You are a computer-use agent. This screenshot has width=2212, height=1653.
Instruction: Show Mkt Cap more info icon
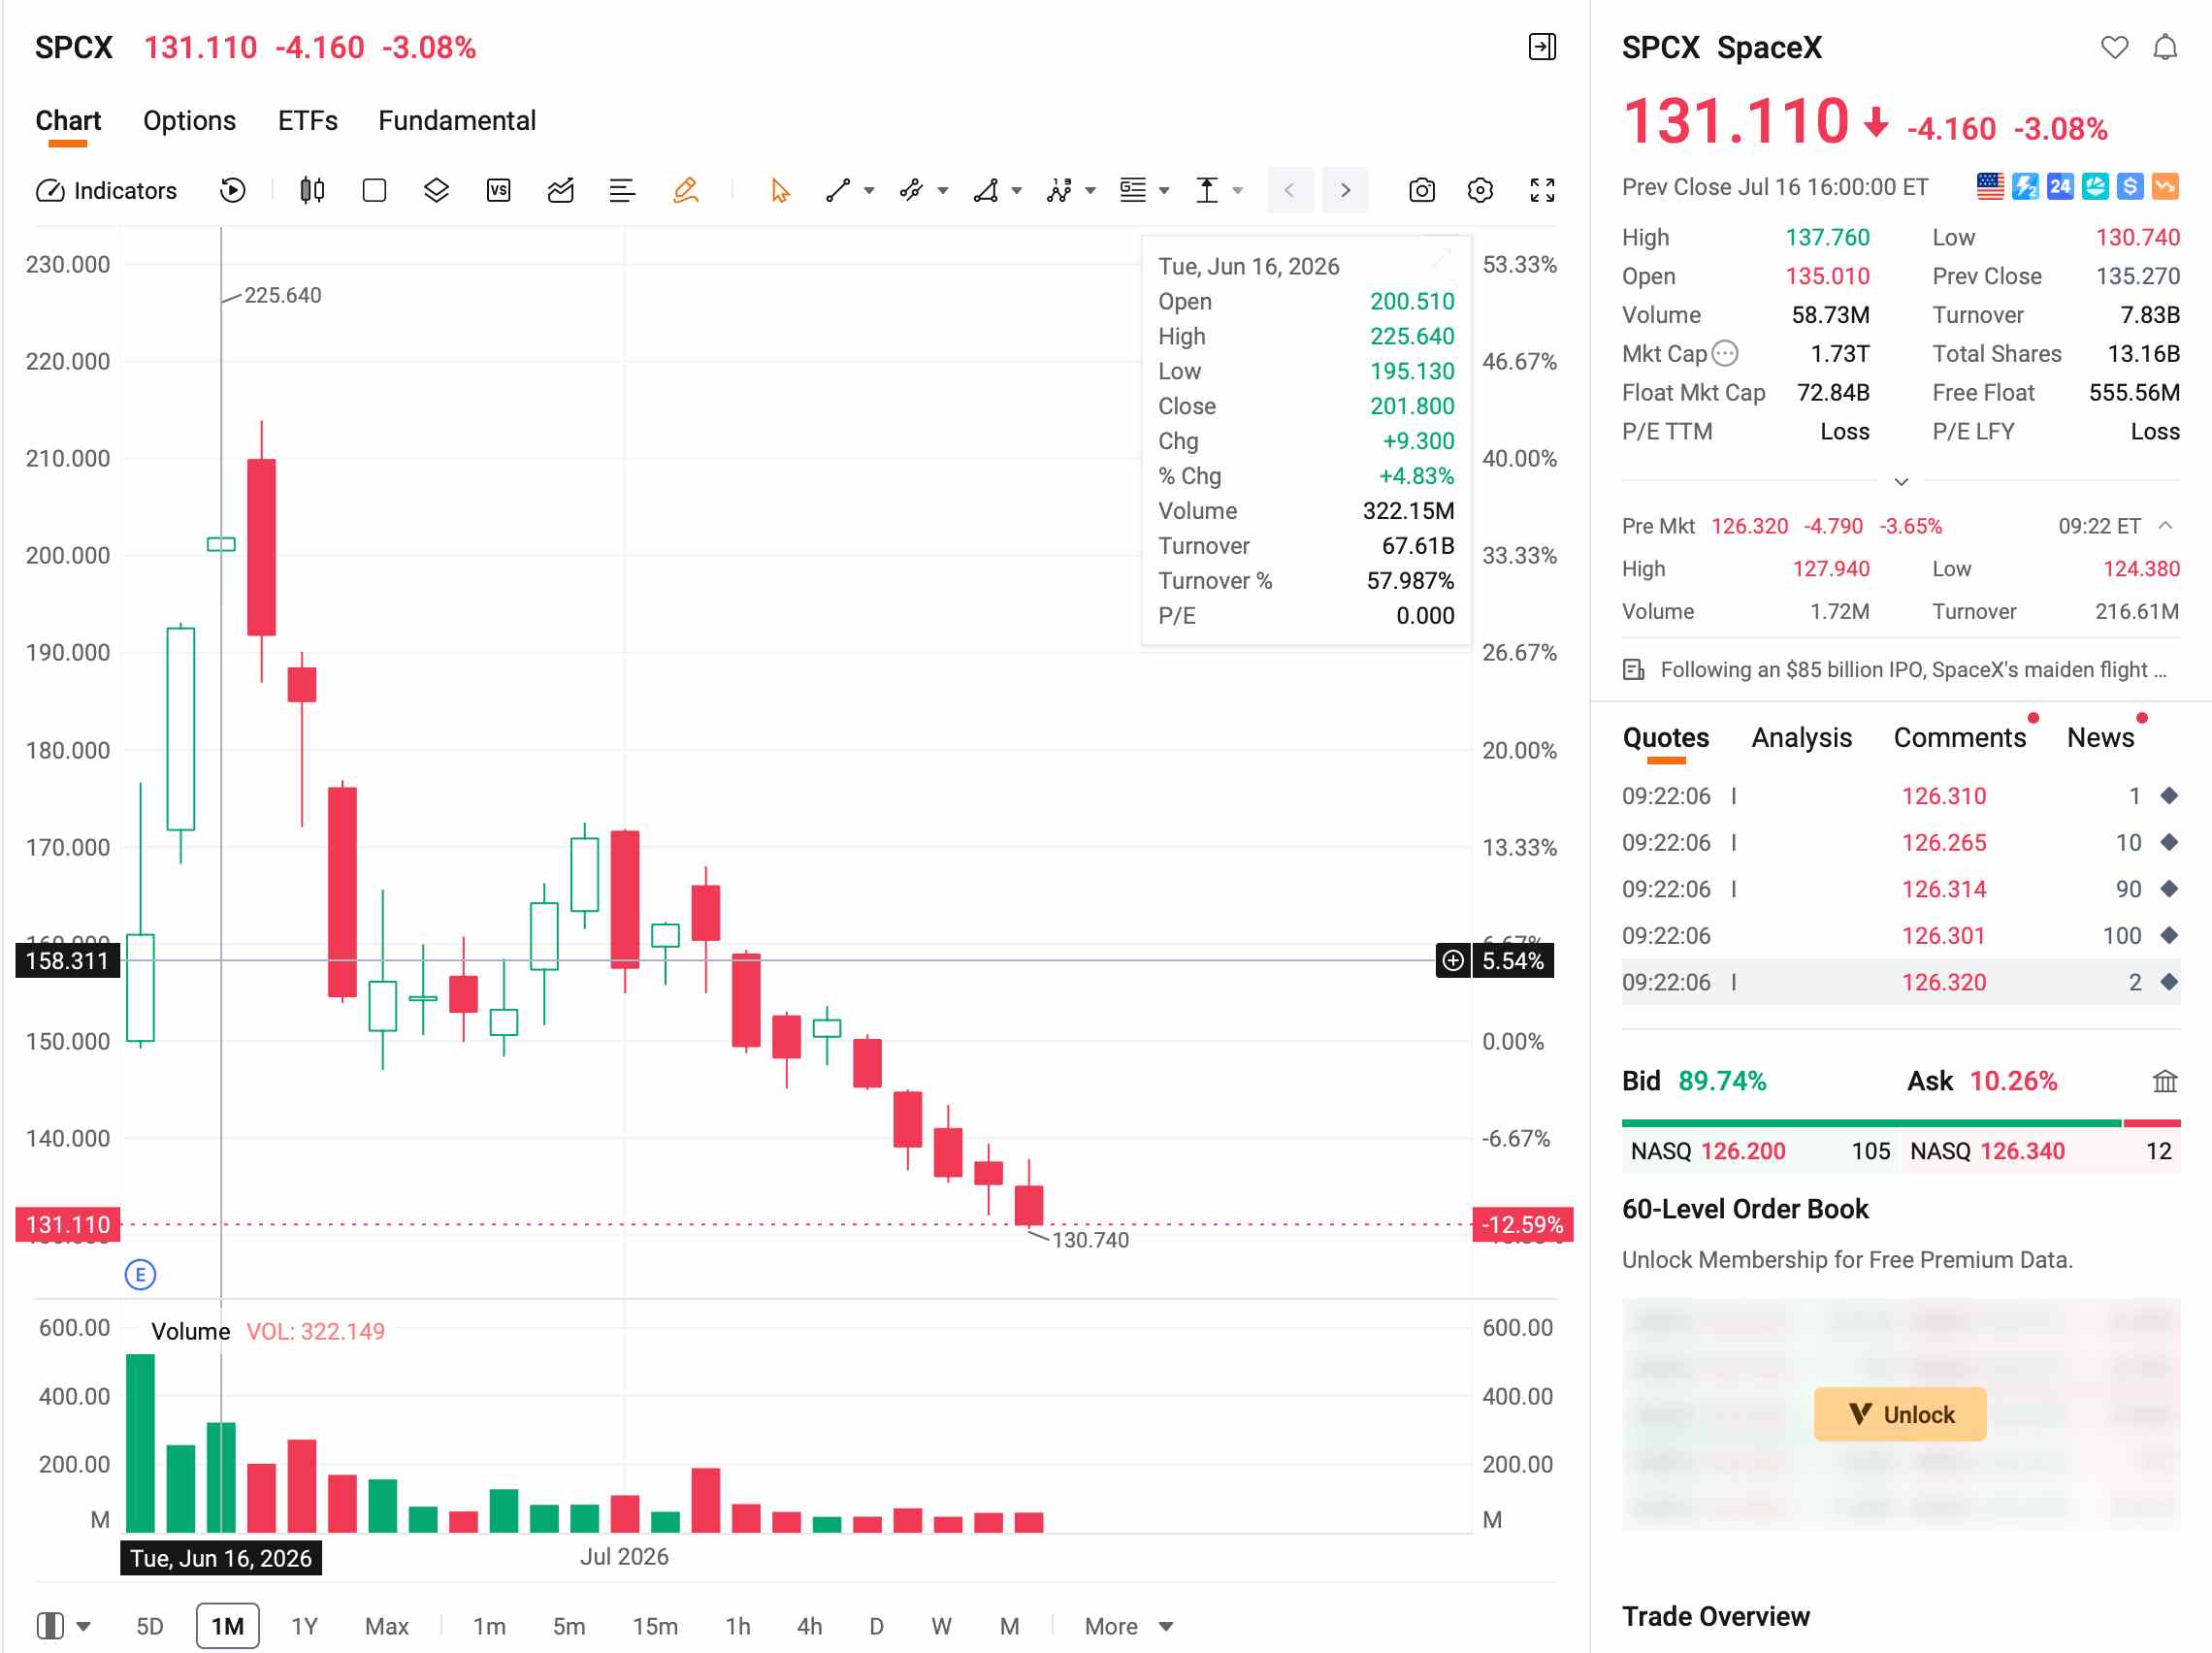[x=1725, y=353]
